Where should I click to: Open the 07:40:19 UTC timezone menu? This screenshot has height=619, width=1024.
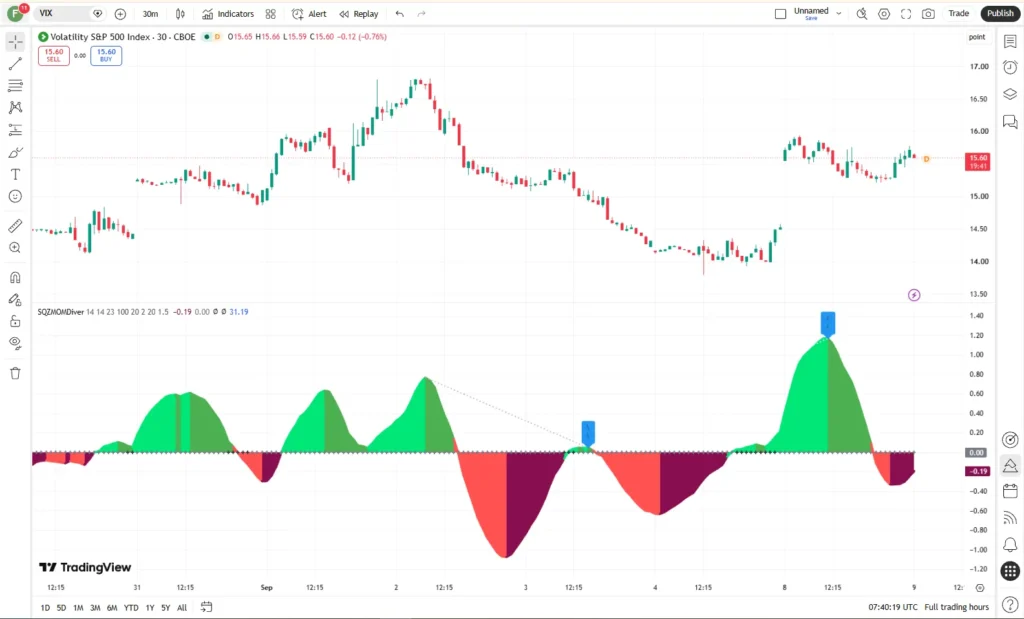tap(893, 607)
